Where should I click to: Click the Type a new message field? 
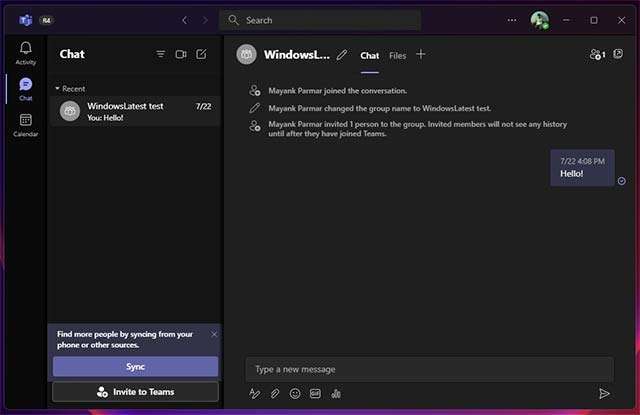pos(429,369)
